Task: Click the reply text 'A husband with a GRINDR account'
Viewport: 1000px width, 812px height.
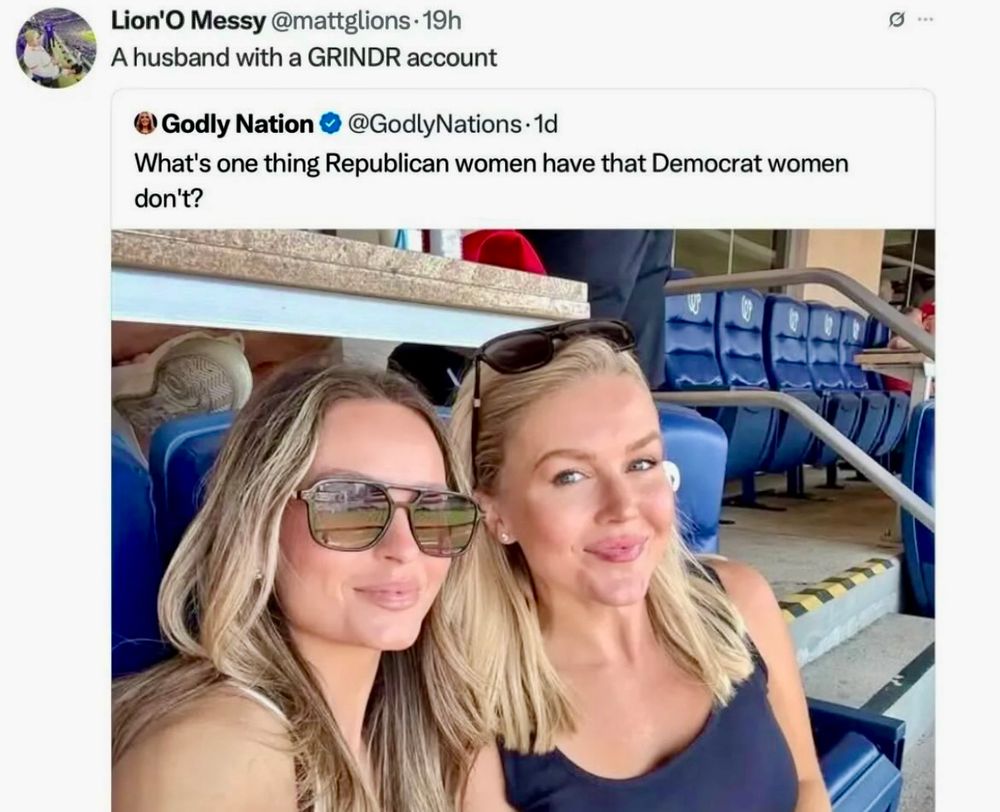Action: coord(304,58)
